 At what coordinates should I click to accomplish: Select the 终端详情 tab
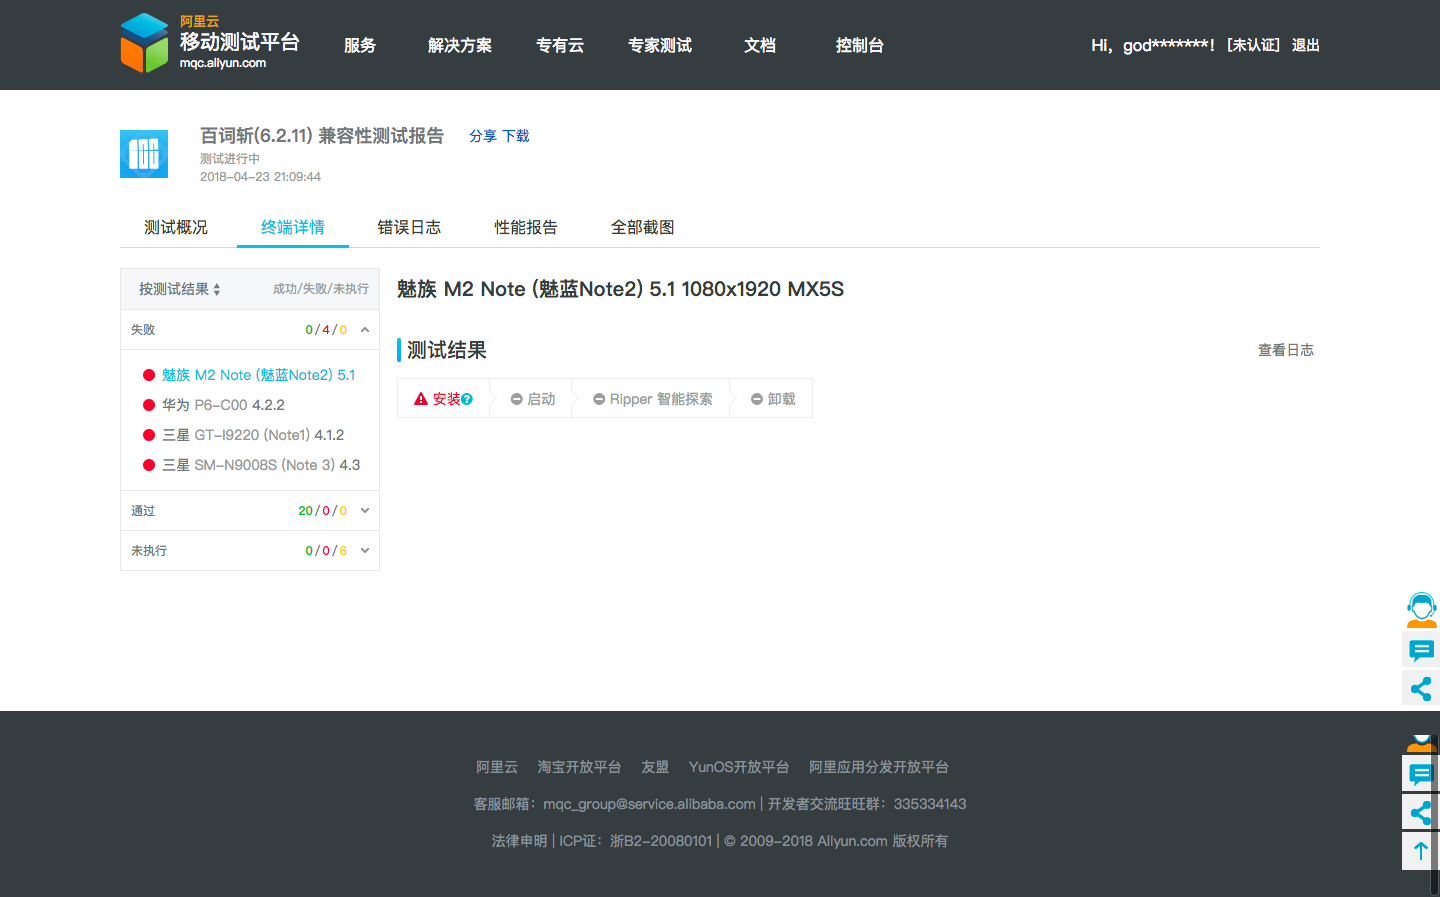pyautogui.click(x=293, y=227)
